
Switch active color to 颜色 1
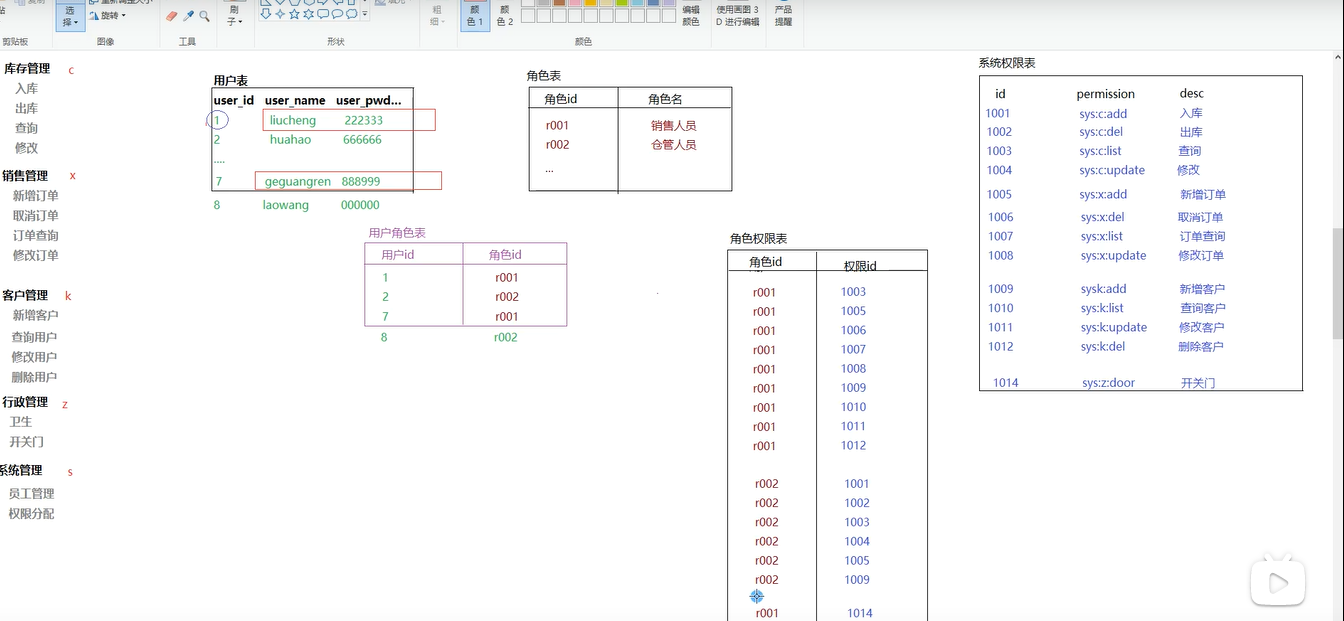pyautogui.click(x=475, y=15)
